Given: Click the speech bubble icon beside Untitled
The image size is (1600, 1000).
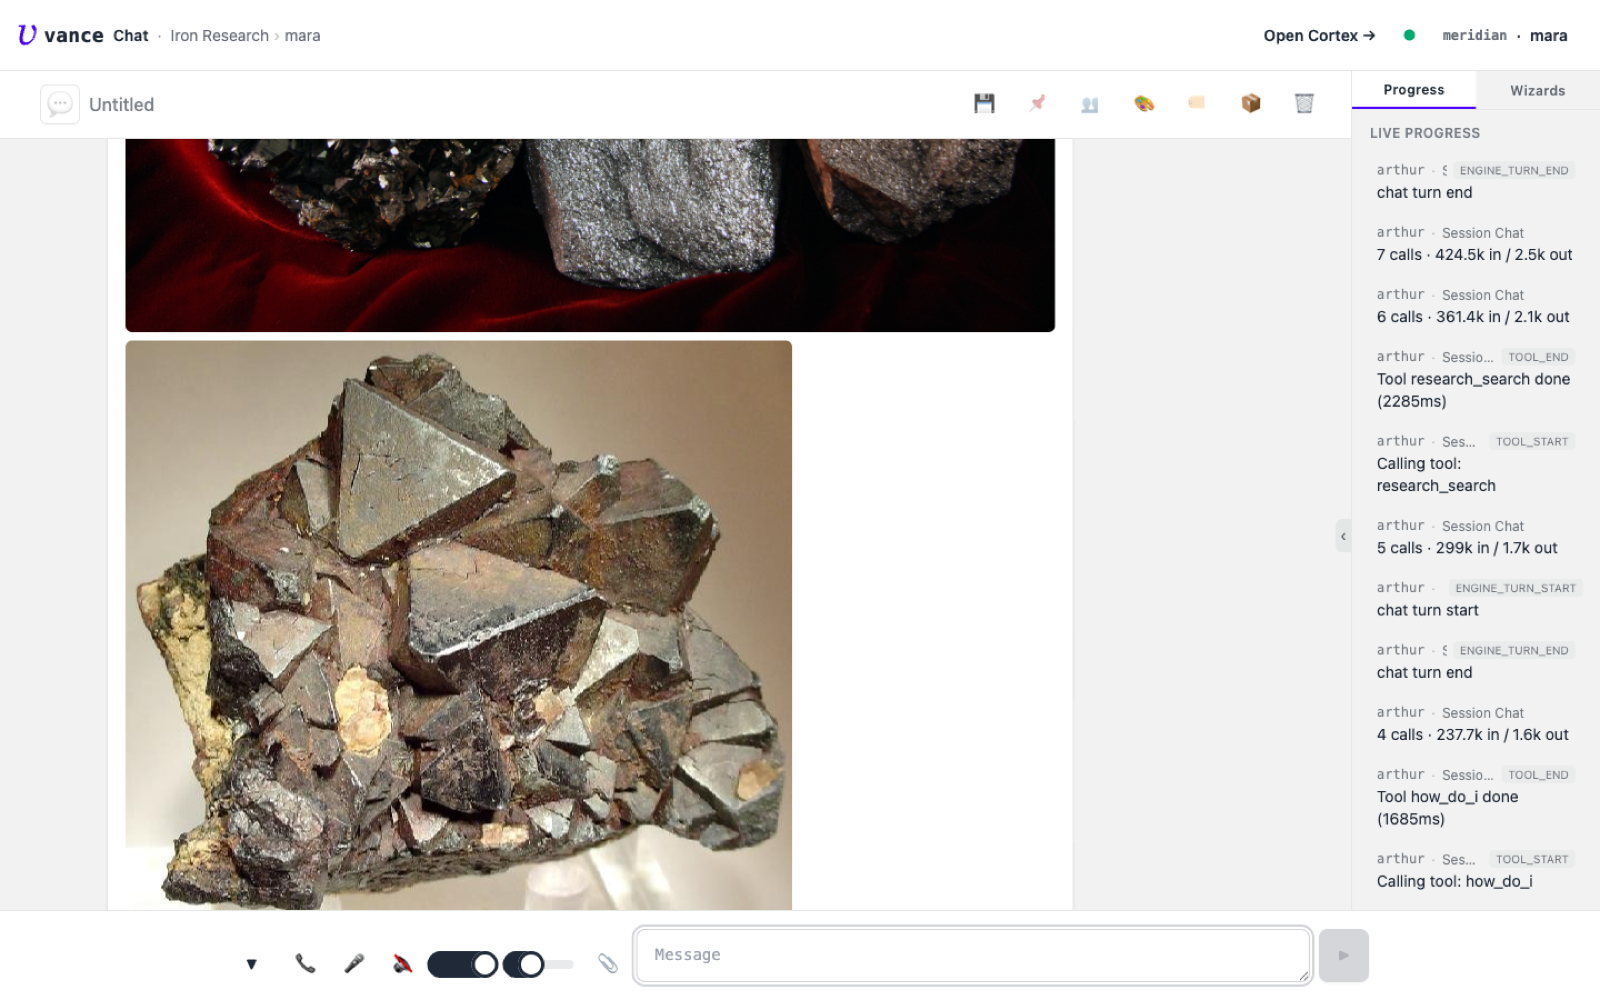Looking at the screenshot, I should pos(60,104).
